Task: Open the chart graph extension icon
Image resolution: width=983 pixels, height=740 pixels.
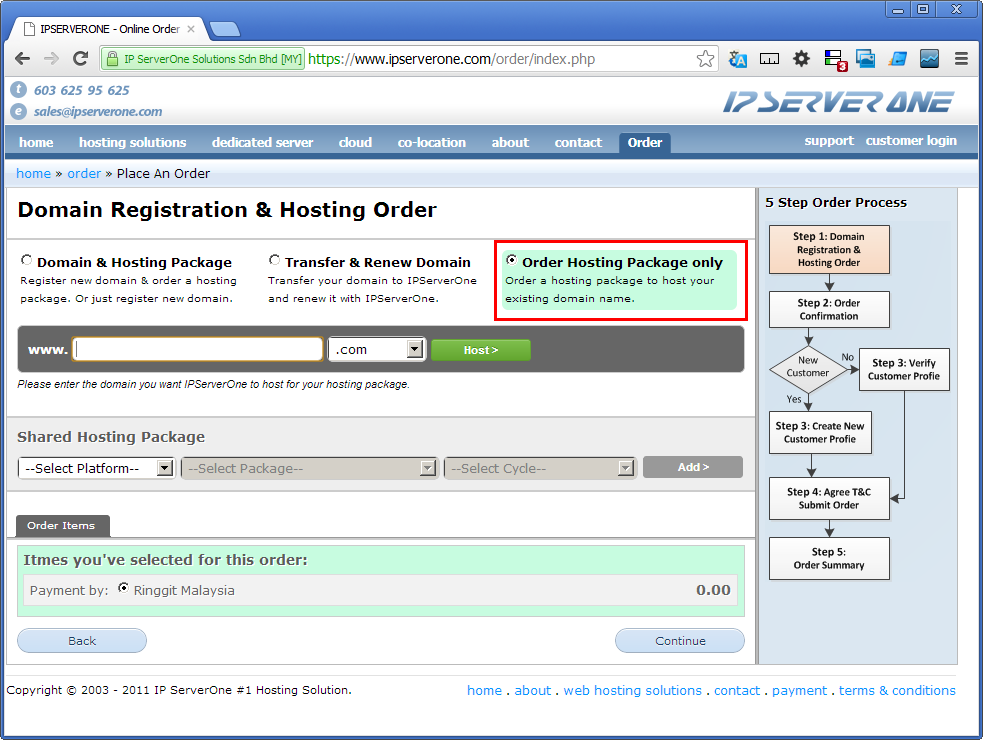Action: point(929,59)
